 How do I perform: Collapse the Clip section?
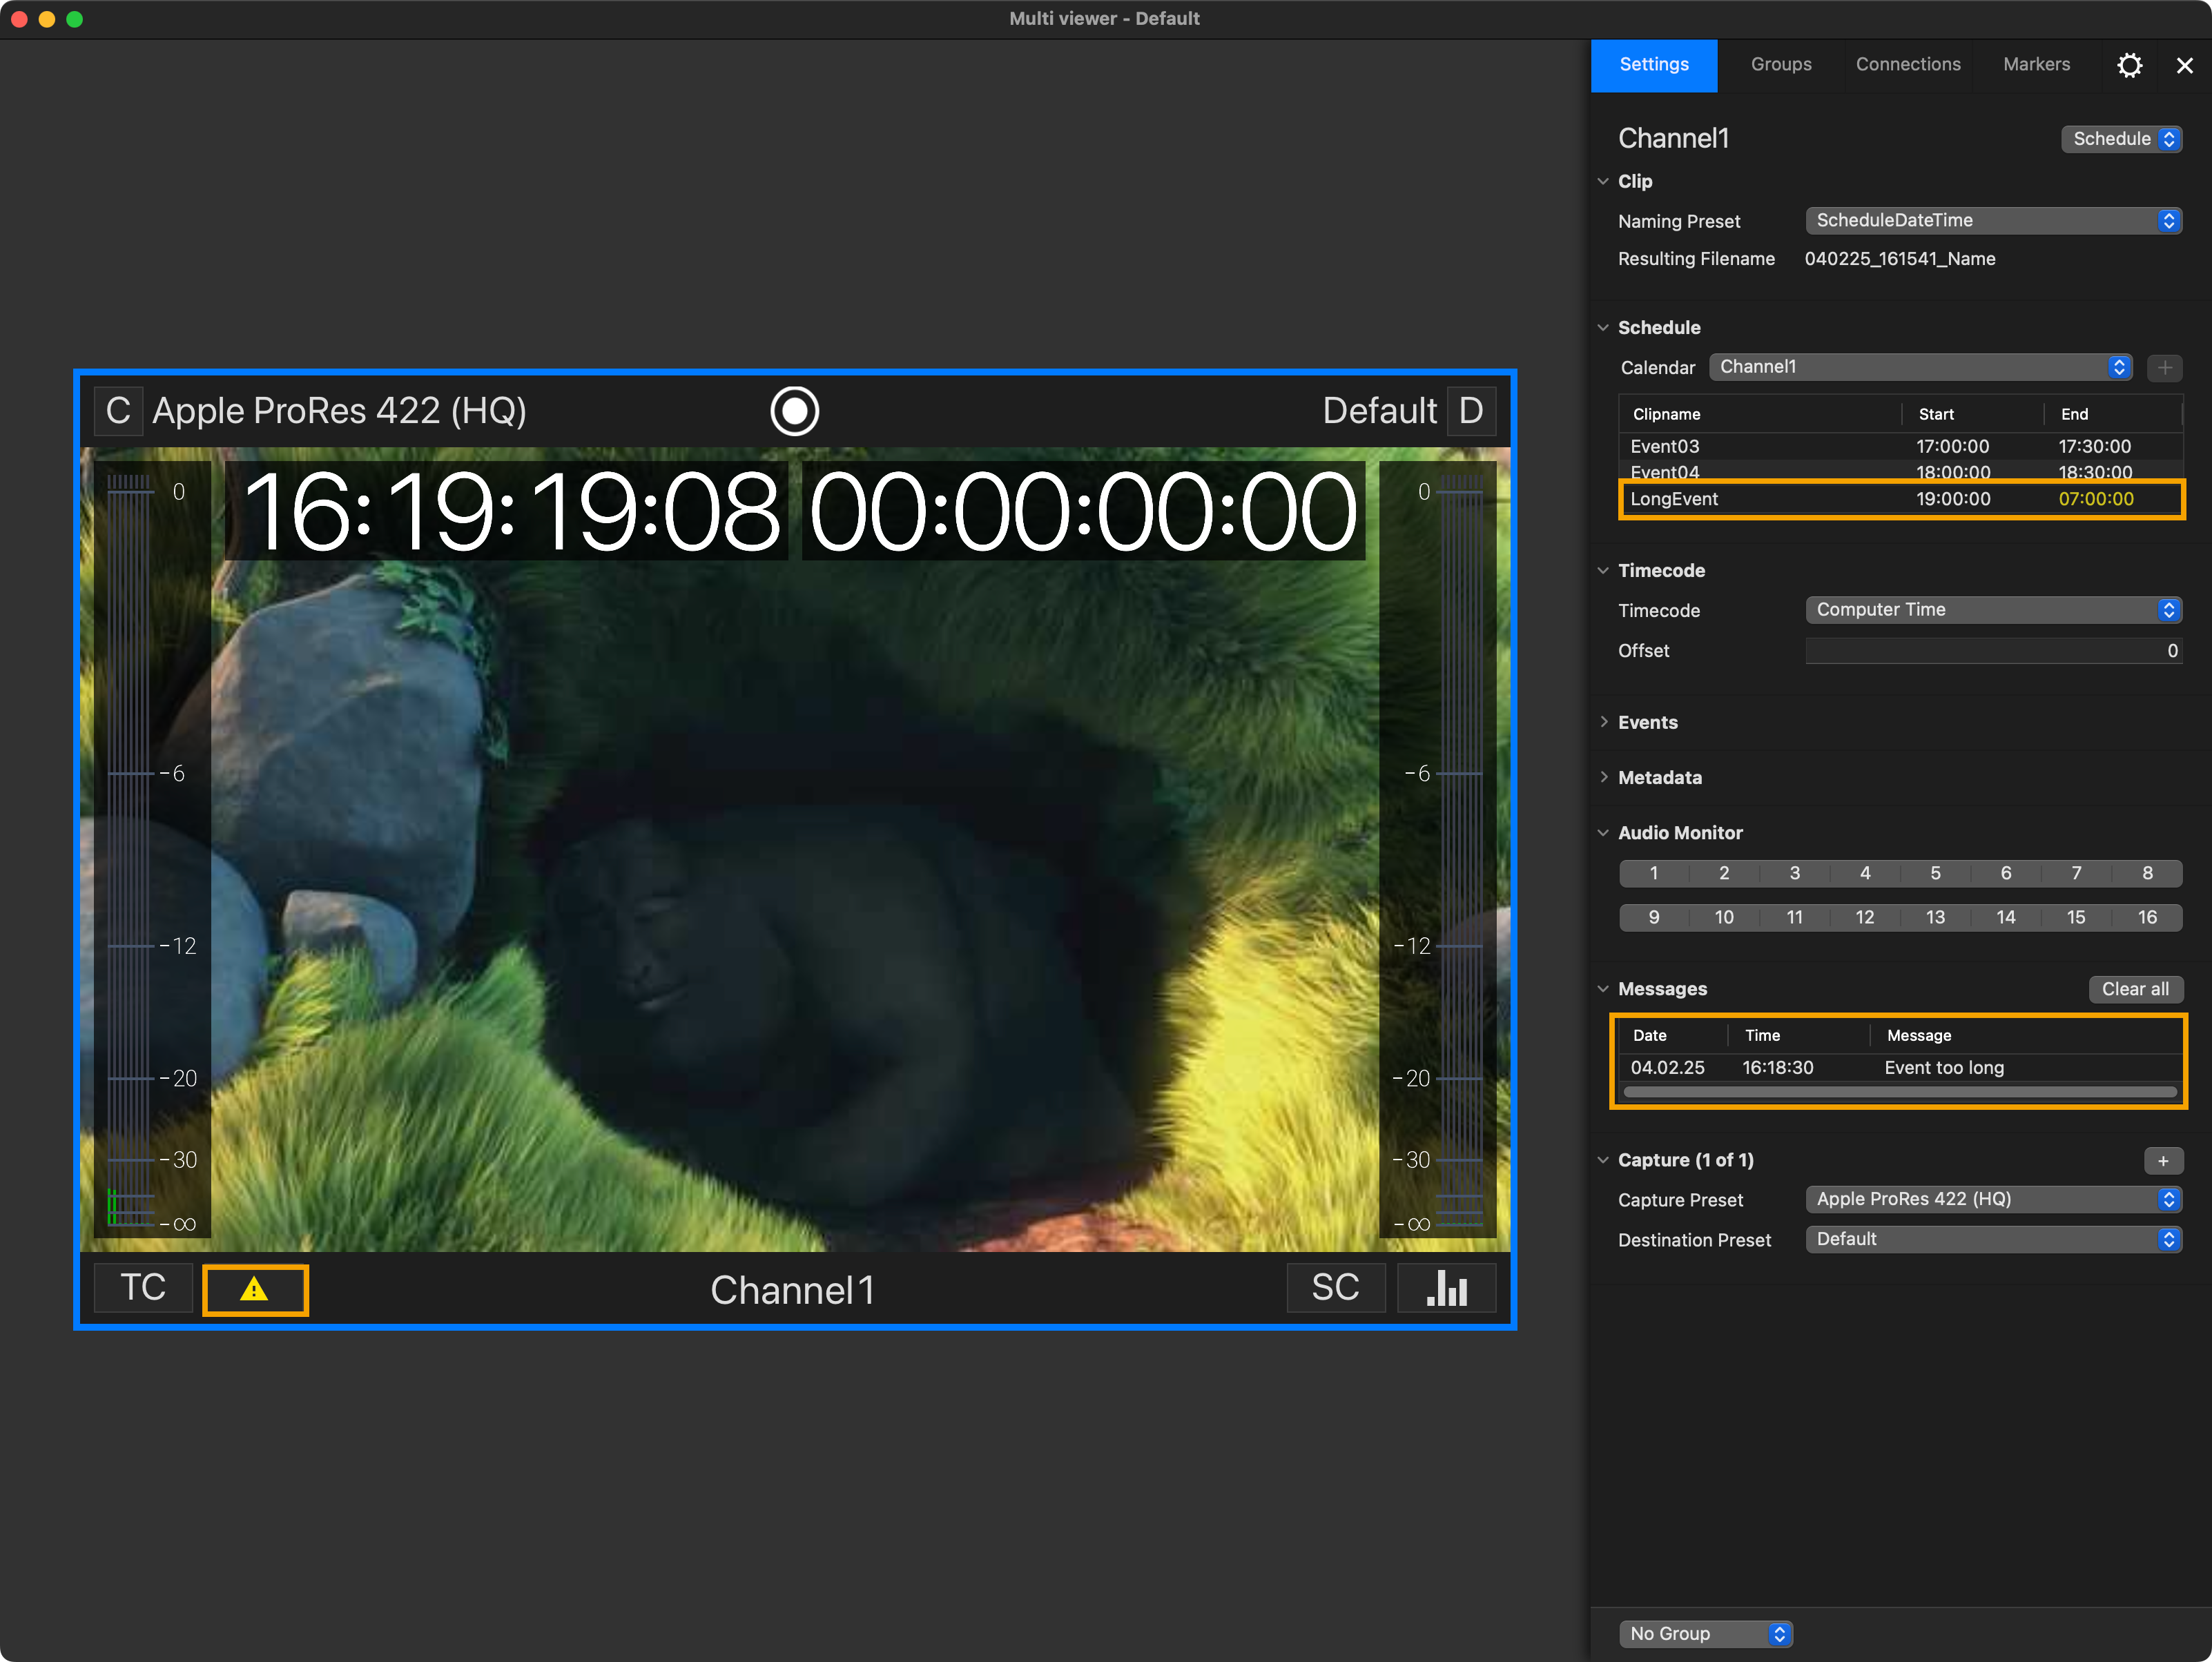pos(1603,181)
